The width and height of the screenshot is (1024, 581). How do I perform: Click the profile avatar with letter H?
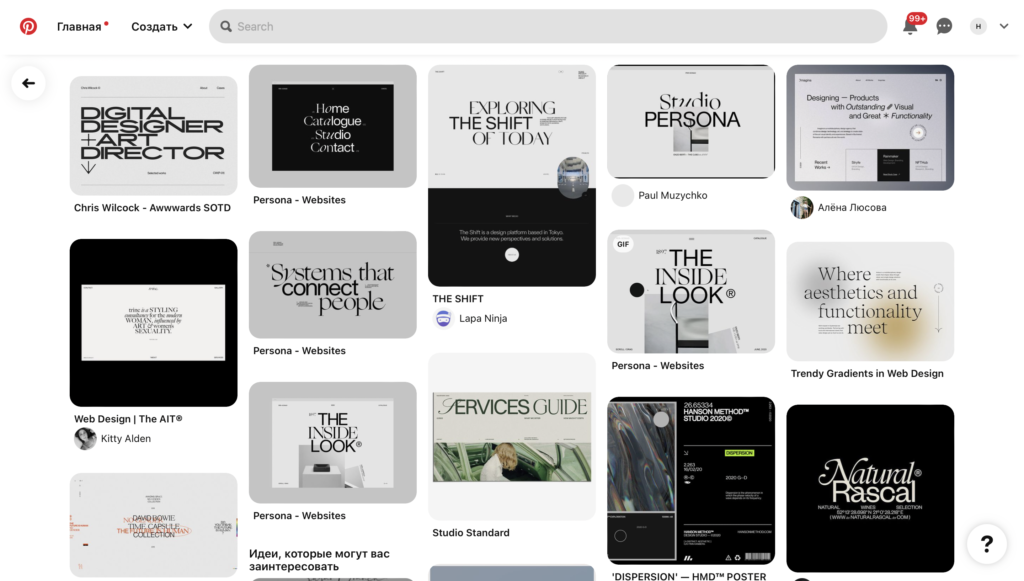point(978,26)
